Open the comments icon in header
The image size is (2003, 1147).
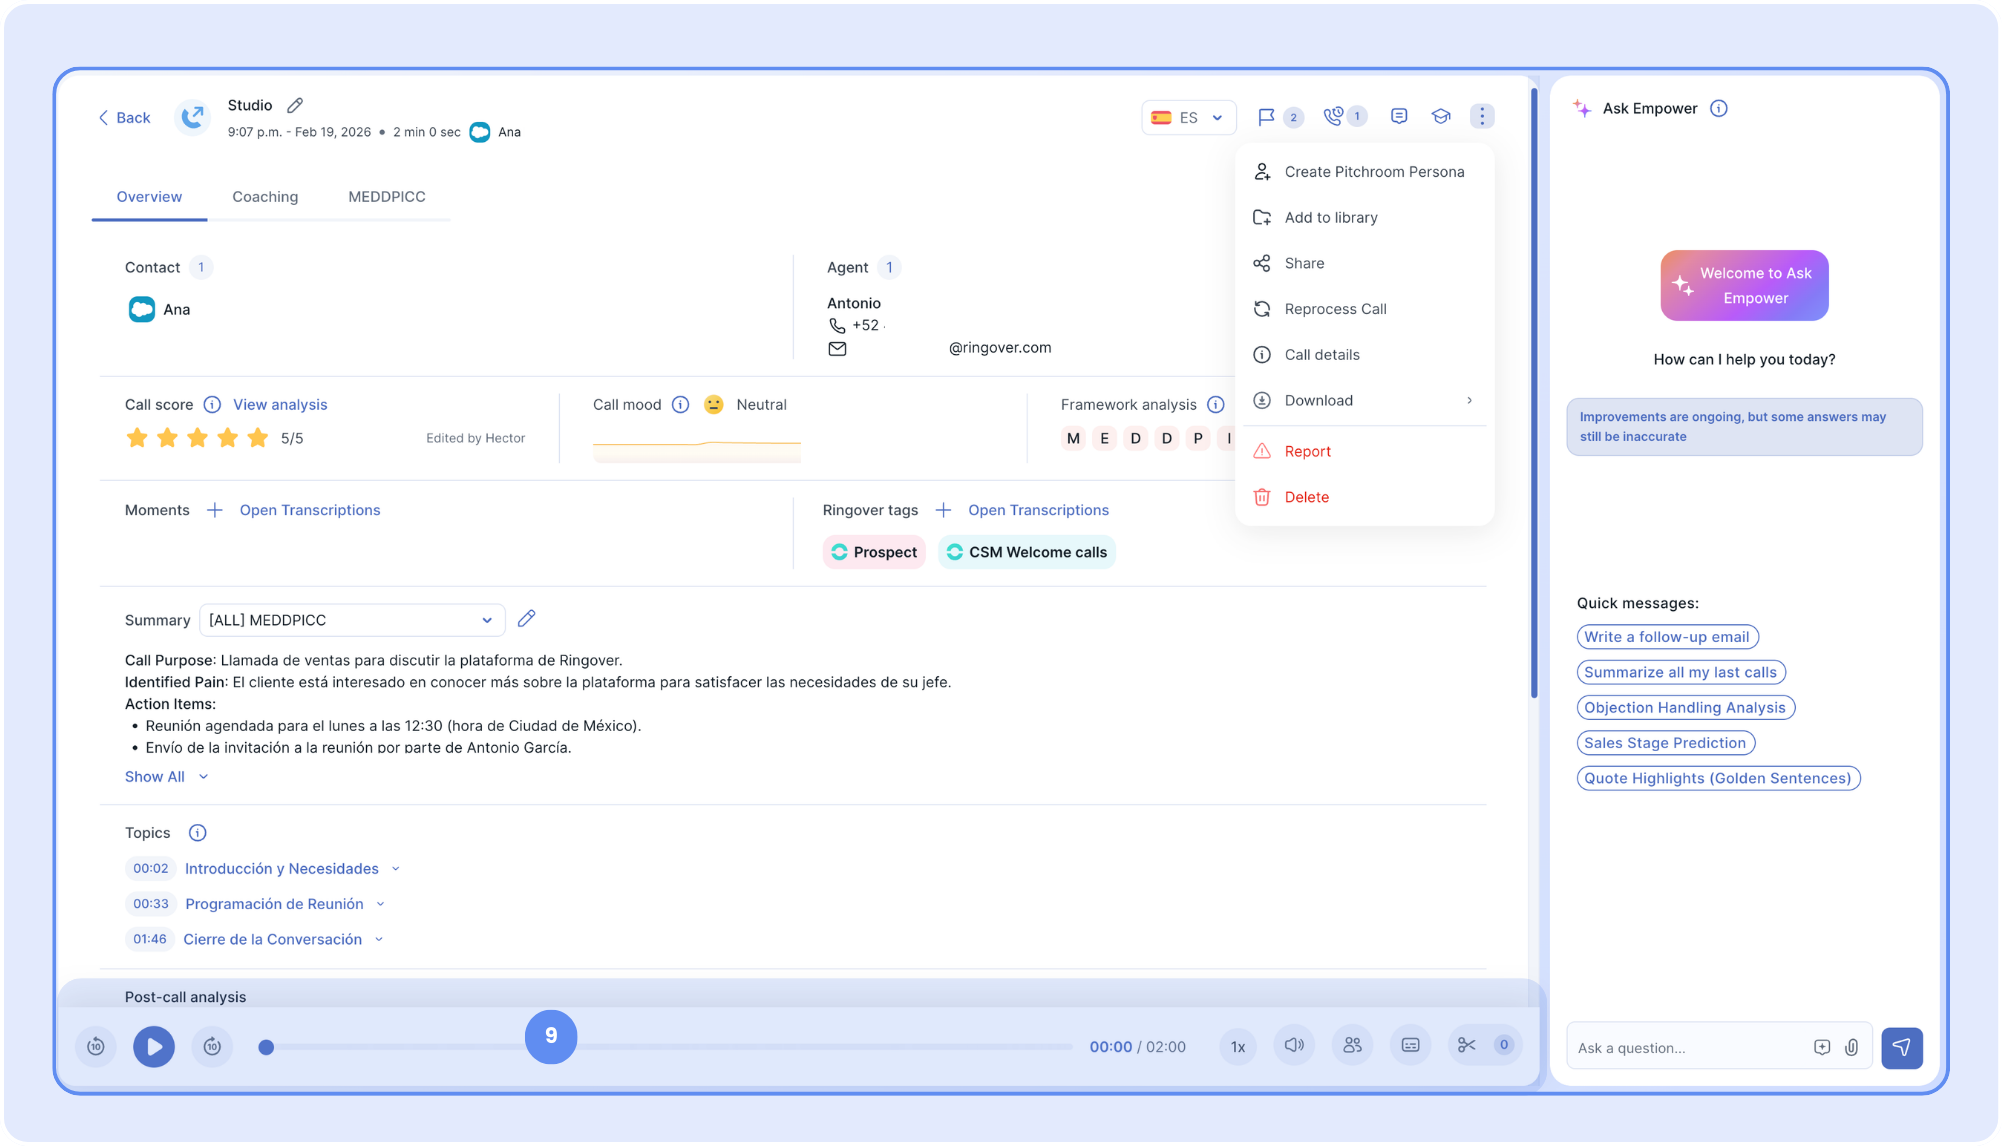pos(1399,117)
